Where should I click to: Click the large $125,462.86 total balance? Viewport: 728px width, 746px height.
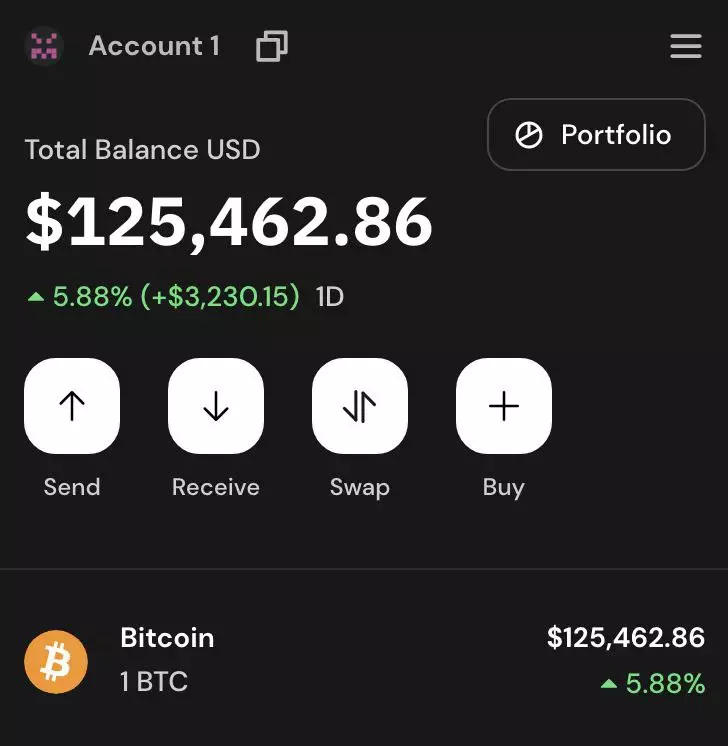(x=229, y=222)
